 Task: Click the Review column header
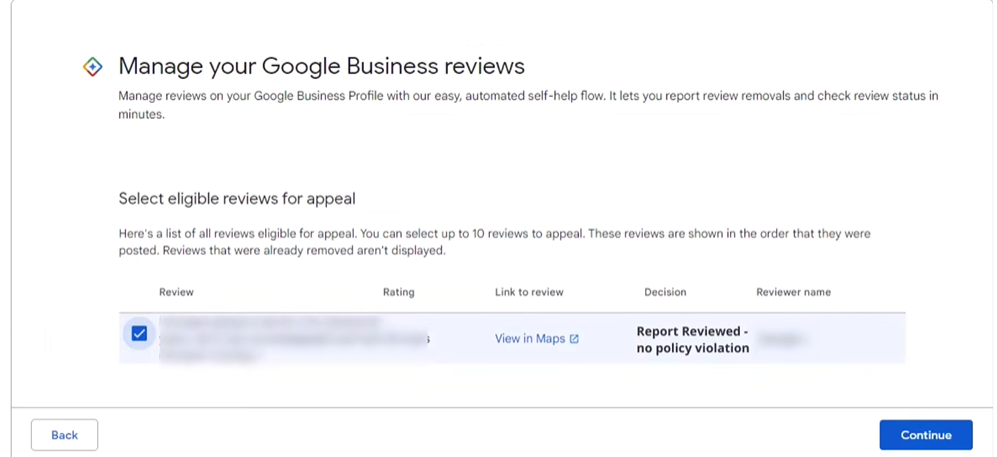176,292
